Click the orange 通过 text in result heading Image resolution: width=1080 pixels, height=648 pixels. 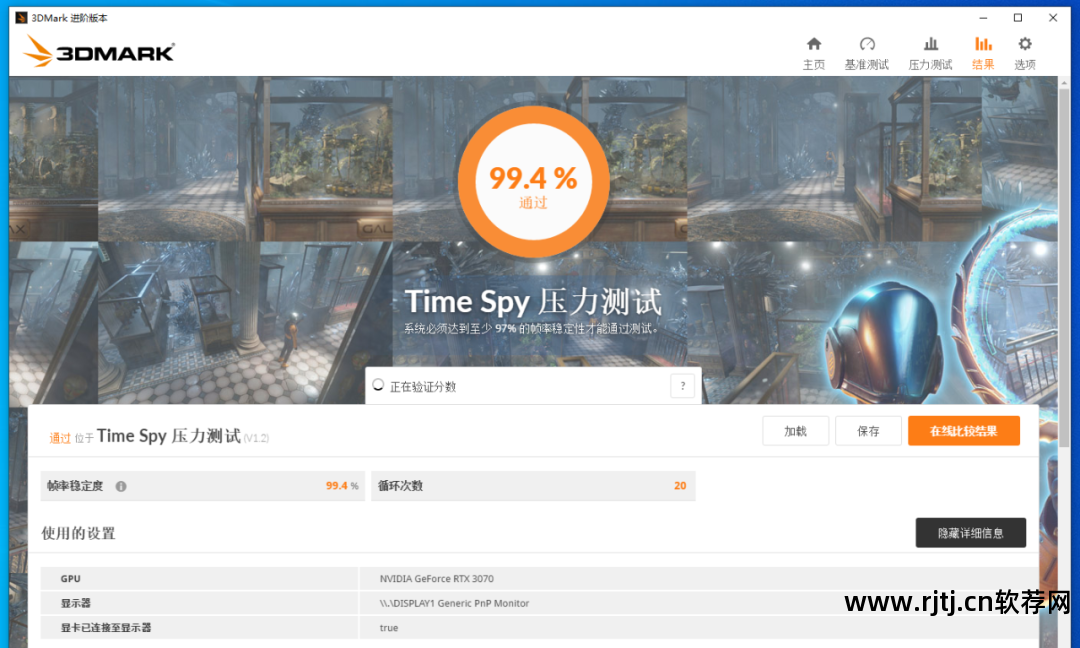pyautogui.click(x=60, y=438)
